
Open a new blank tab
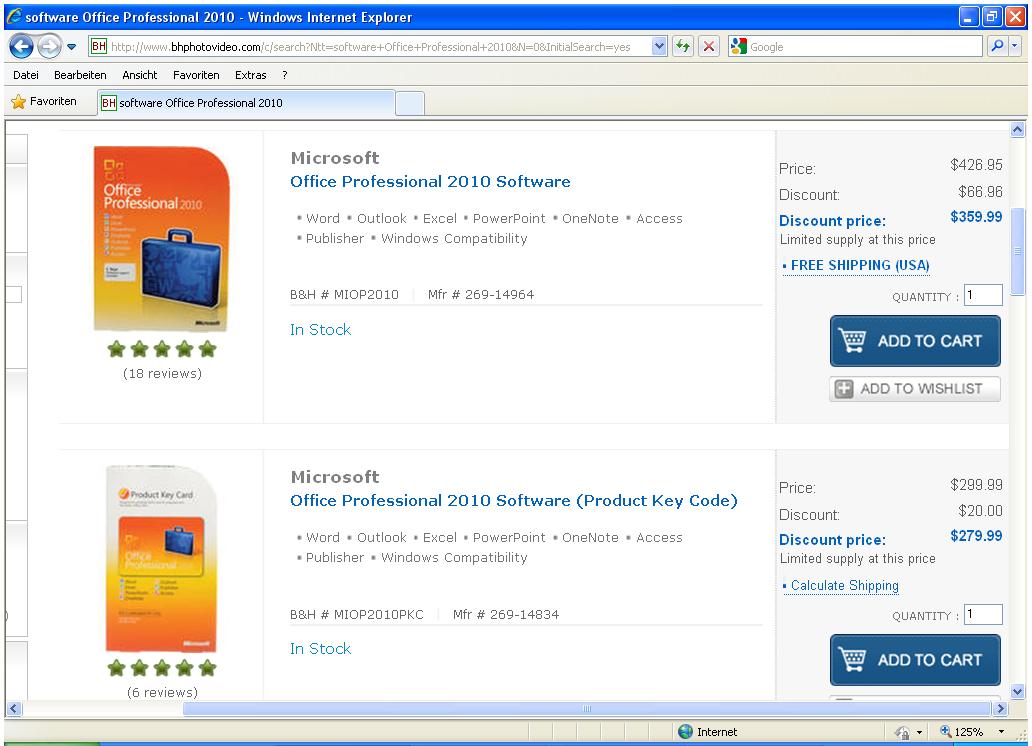click(409, 104)
